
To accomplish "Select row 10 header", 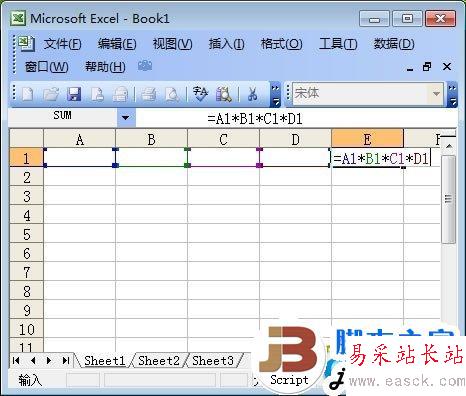I will tap(26, 329).
